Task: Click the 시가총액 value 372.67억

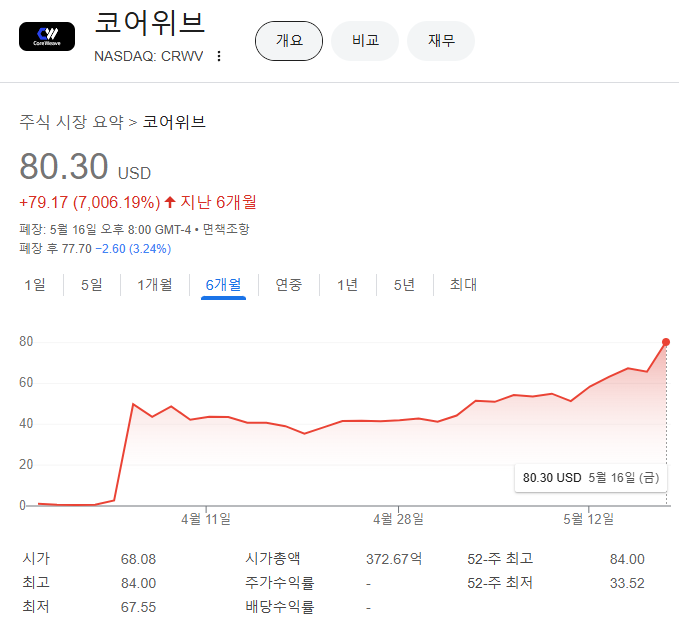Action: pyautogui.click(x=394, y=559)
